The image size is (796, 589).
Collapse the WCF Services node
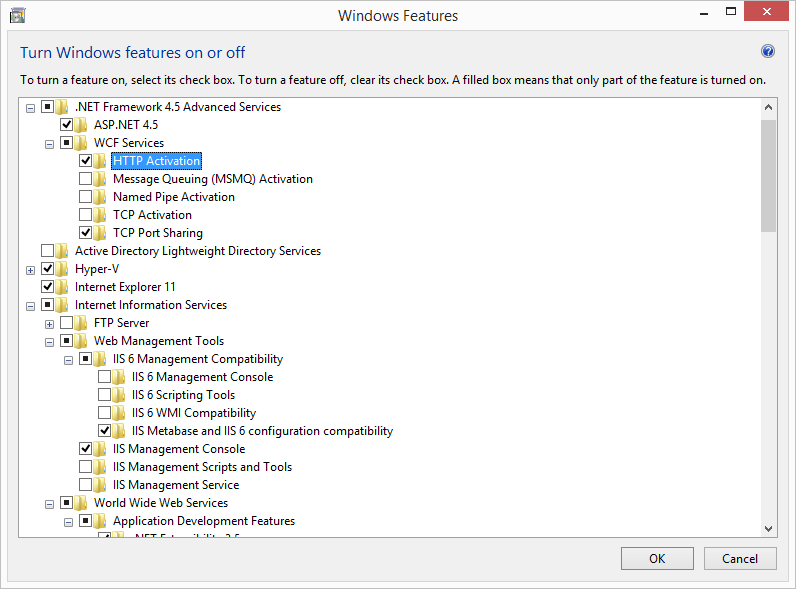pyautogui.click(x=49, y=143)
